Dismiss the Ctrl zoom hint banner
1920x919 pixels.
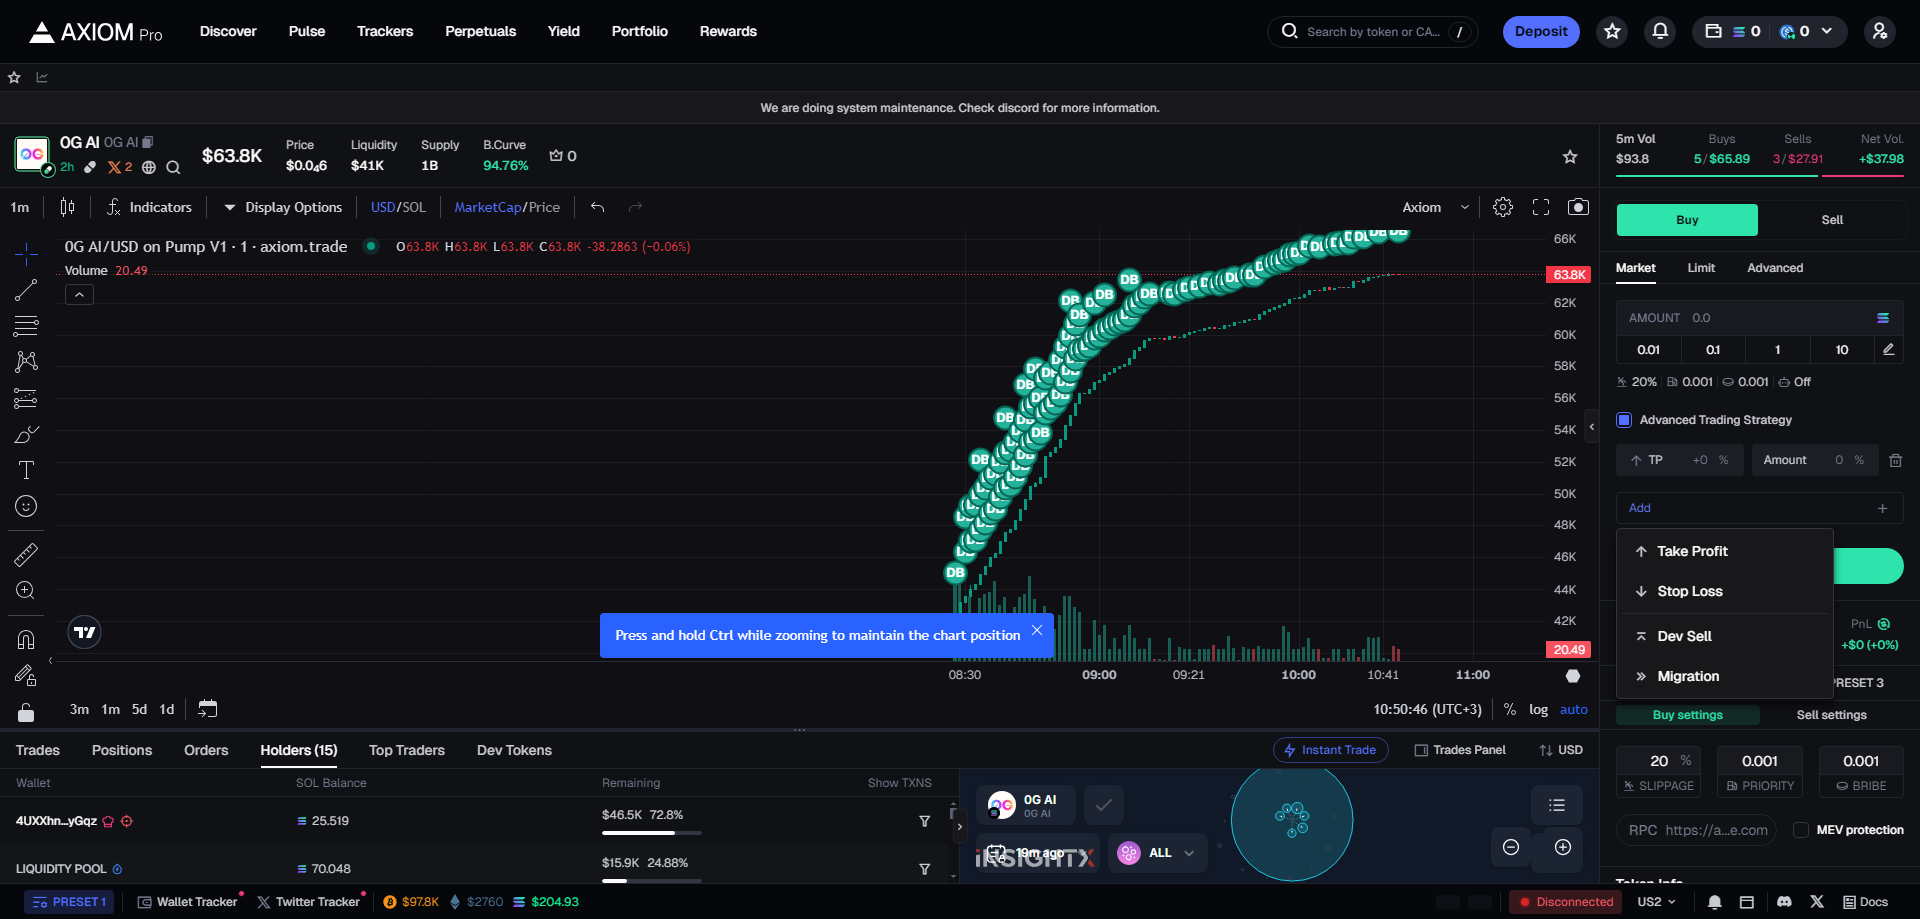pyautogui.click(x=1037, y=630)
